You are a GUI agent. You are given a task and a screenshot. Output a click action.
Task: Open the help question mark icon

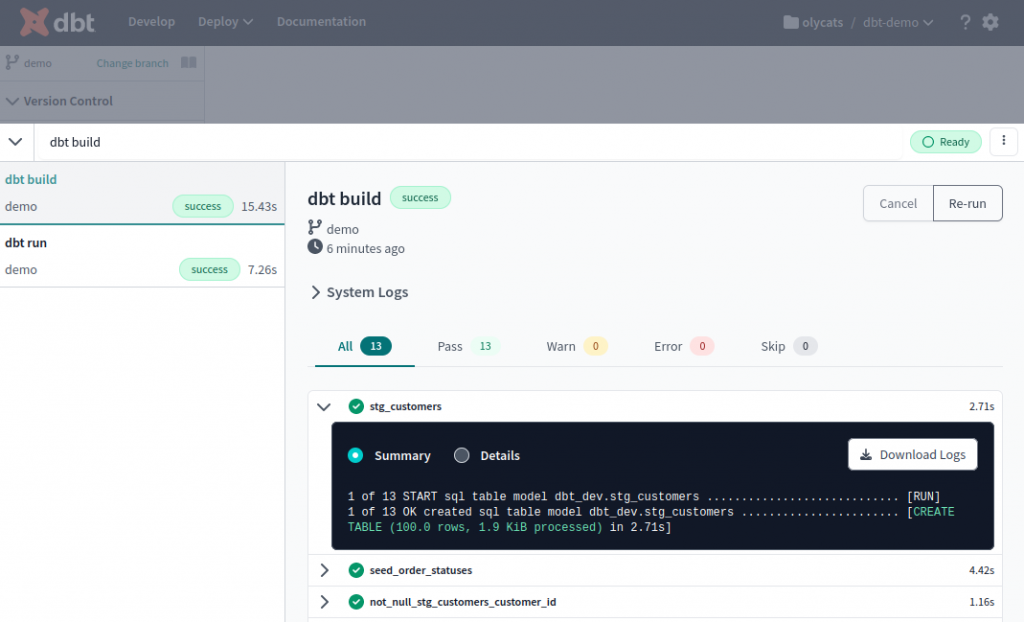point(965,22)
